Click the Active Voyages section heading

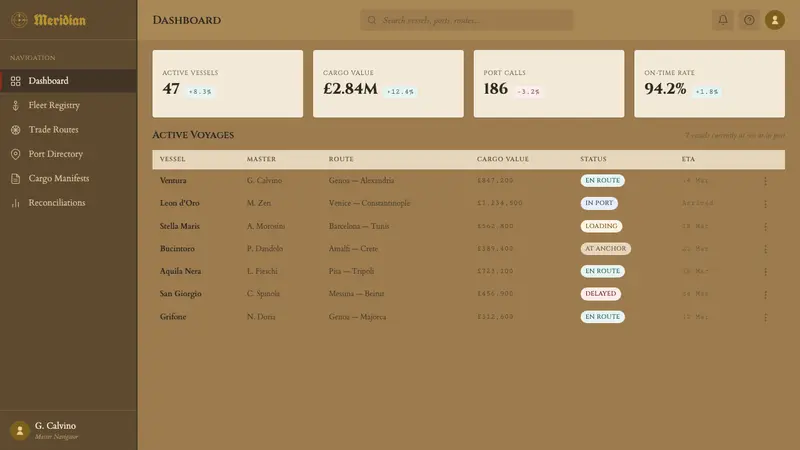(x=193, y=135)
